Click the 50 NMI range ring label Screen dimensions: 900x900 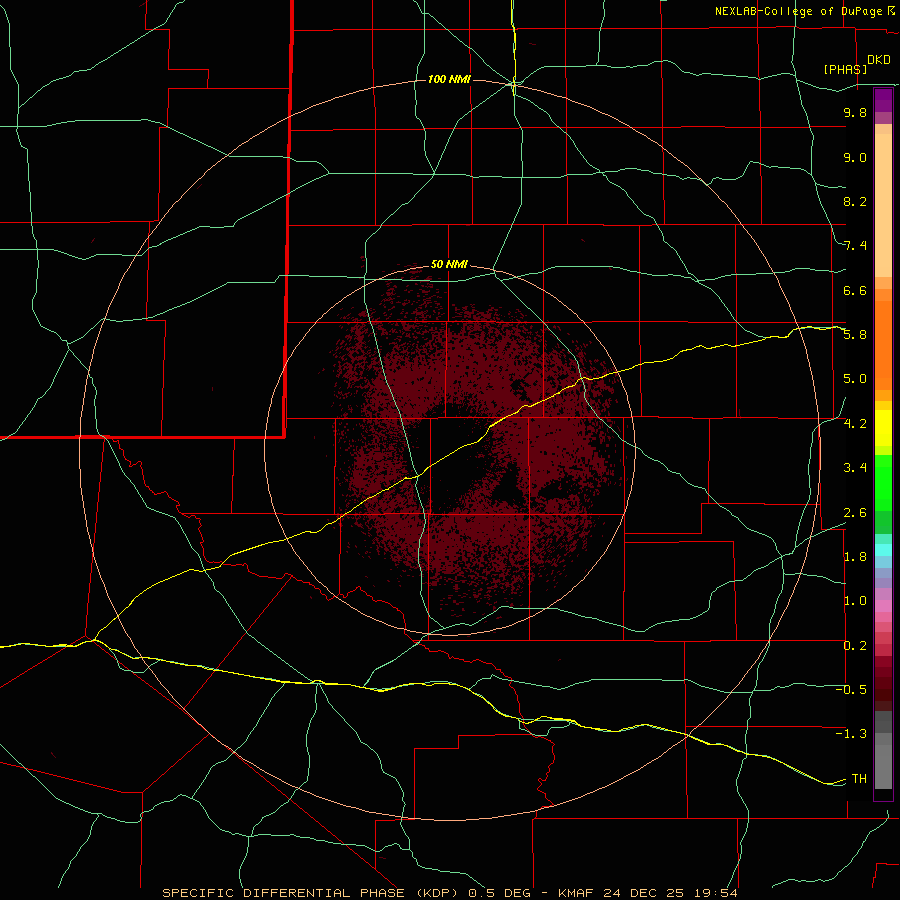point(449,265)
